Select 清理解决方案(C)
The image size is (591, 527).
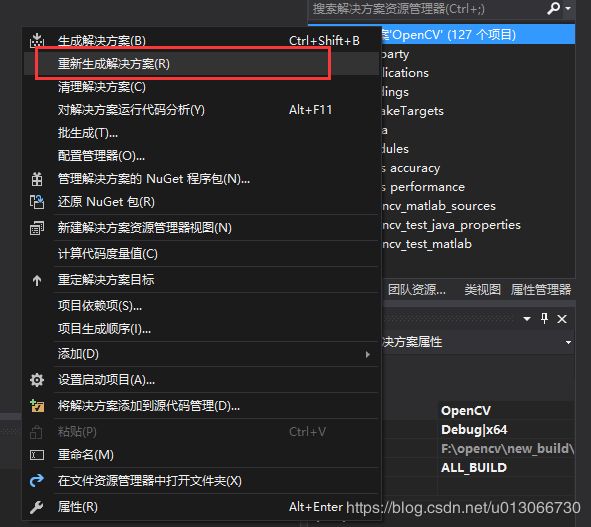pyautogui.click(x=202, y=87)
